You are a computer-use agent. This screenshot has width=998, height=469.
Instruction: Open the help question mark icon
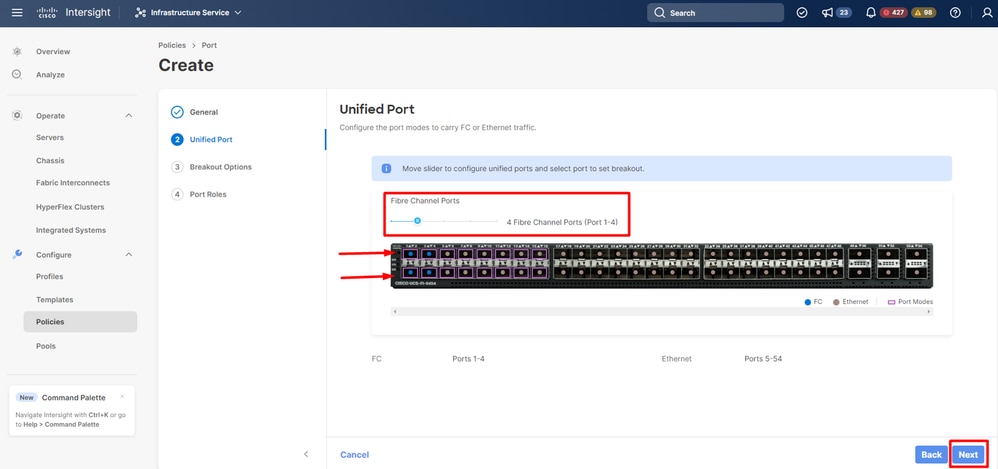click(x=955, y=13)
